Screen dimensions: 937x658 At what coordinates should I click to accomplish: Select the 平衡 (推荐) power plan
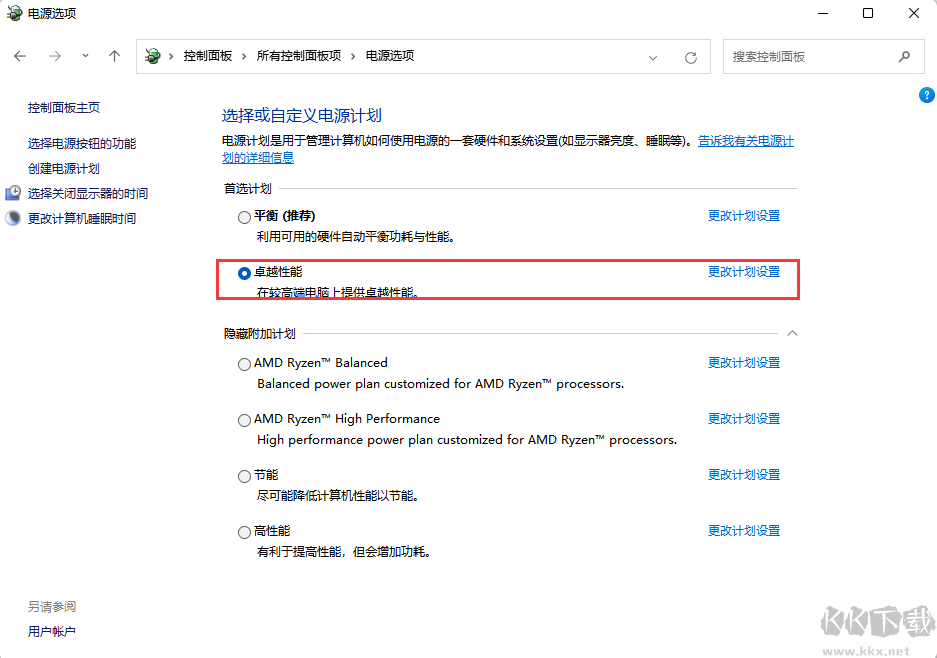pyautogui.click(x=244, y=217)
